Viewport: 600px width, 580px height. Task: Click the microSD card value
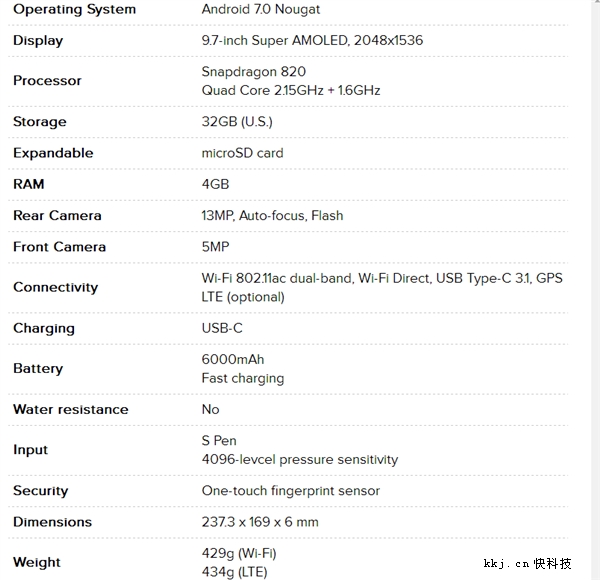point(242,153)
